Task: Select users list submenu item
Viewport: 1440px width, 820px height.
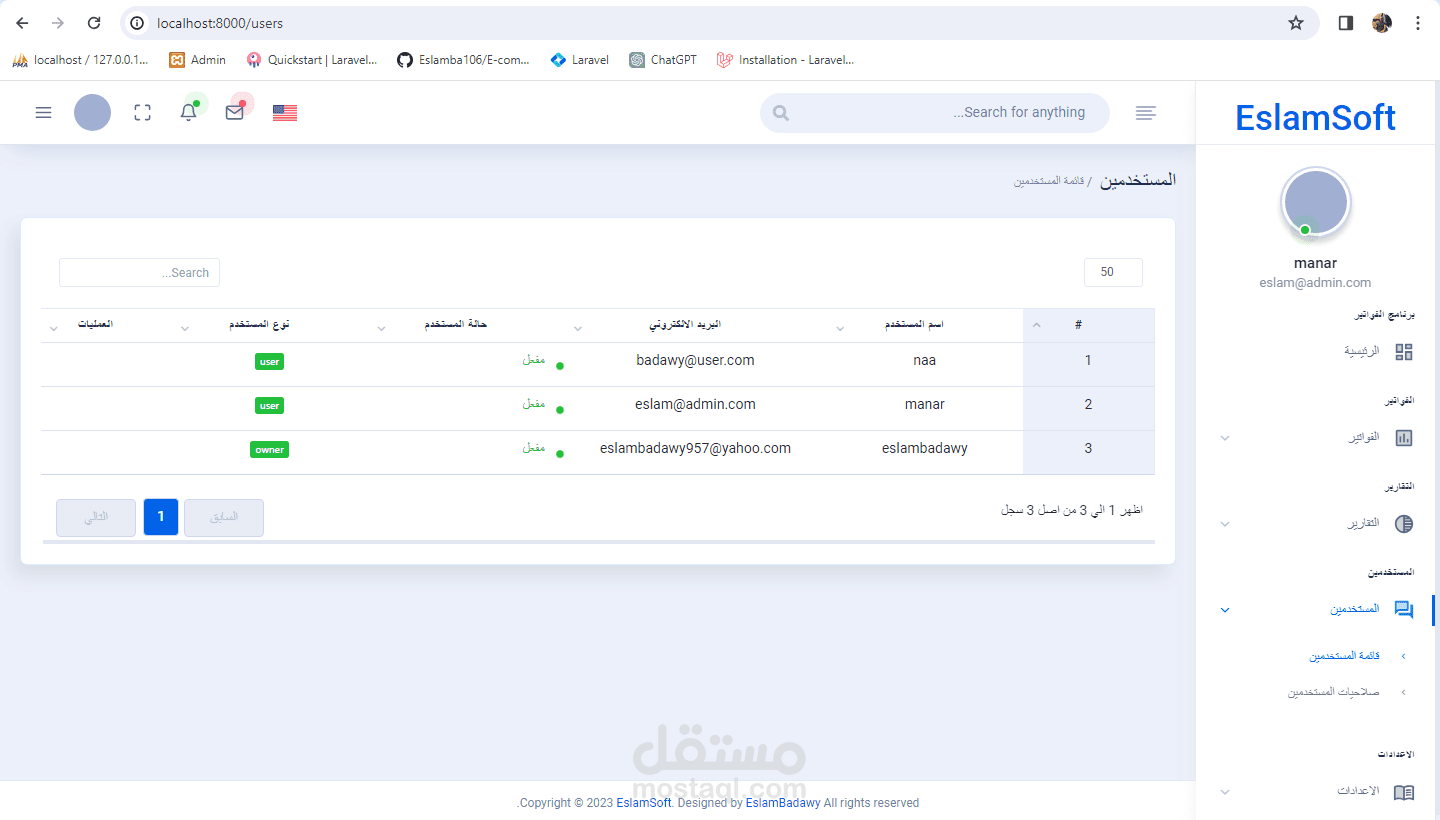Action: (x=1345, y=656)
